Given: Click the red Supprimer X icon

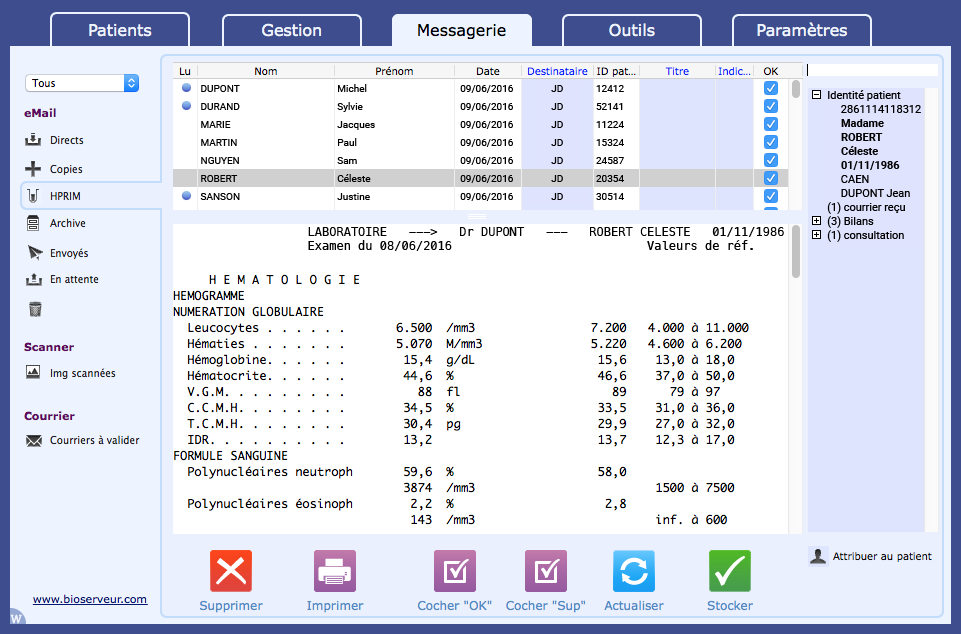Looking at the screenshot, I should pos(230,571).
